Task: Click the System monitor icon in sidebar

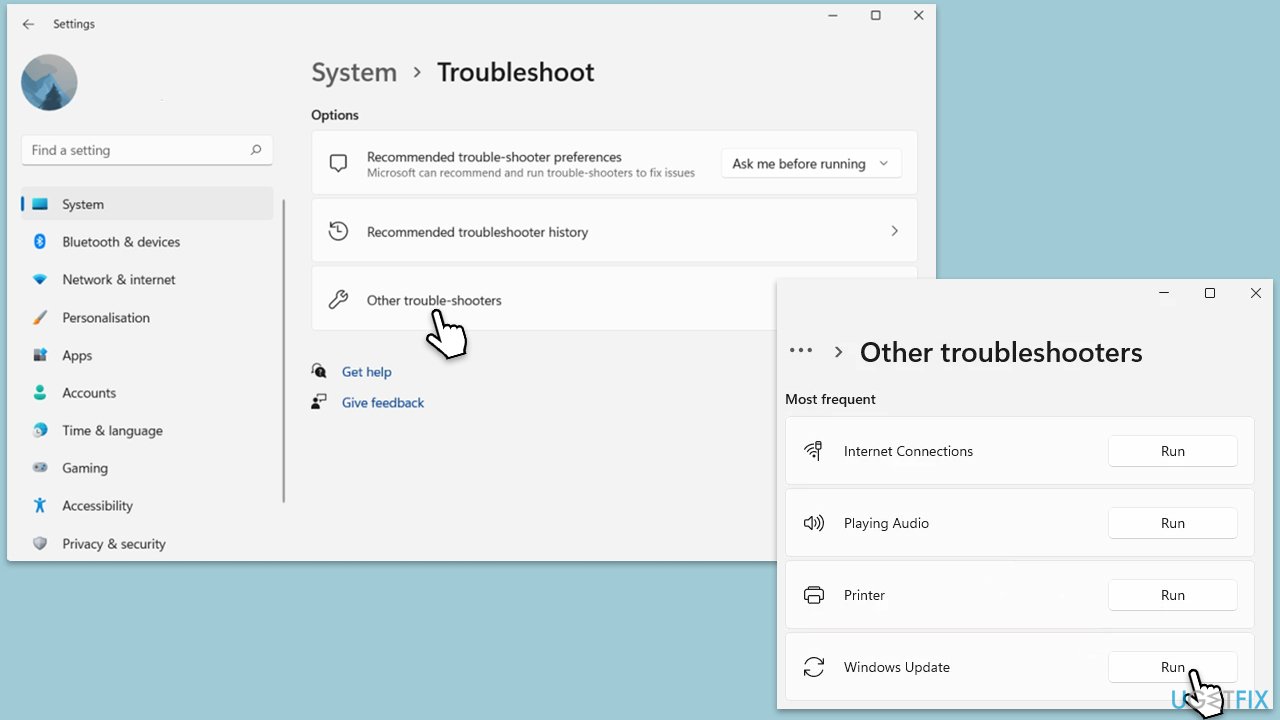Action: [x=40, y=204]
